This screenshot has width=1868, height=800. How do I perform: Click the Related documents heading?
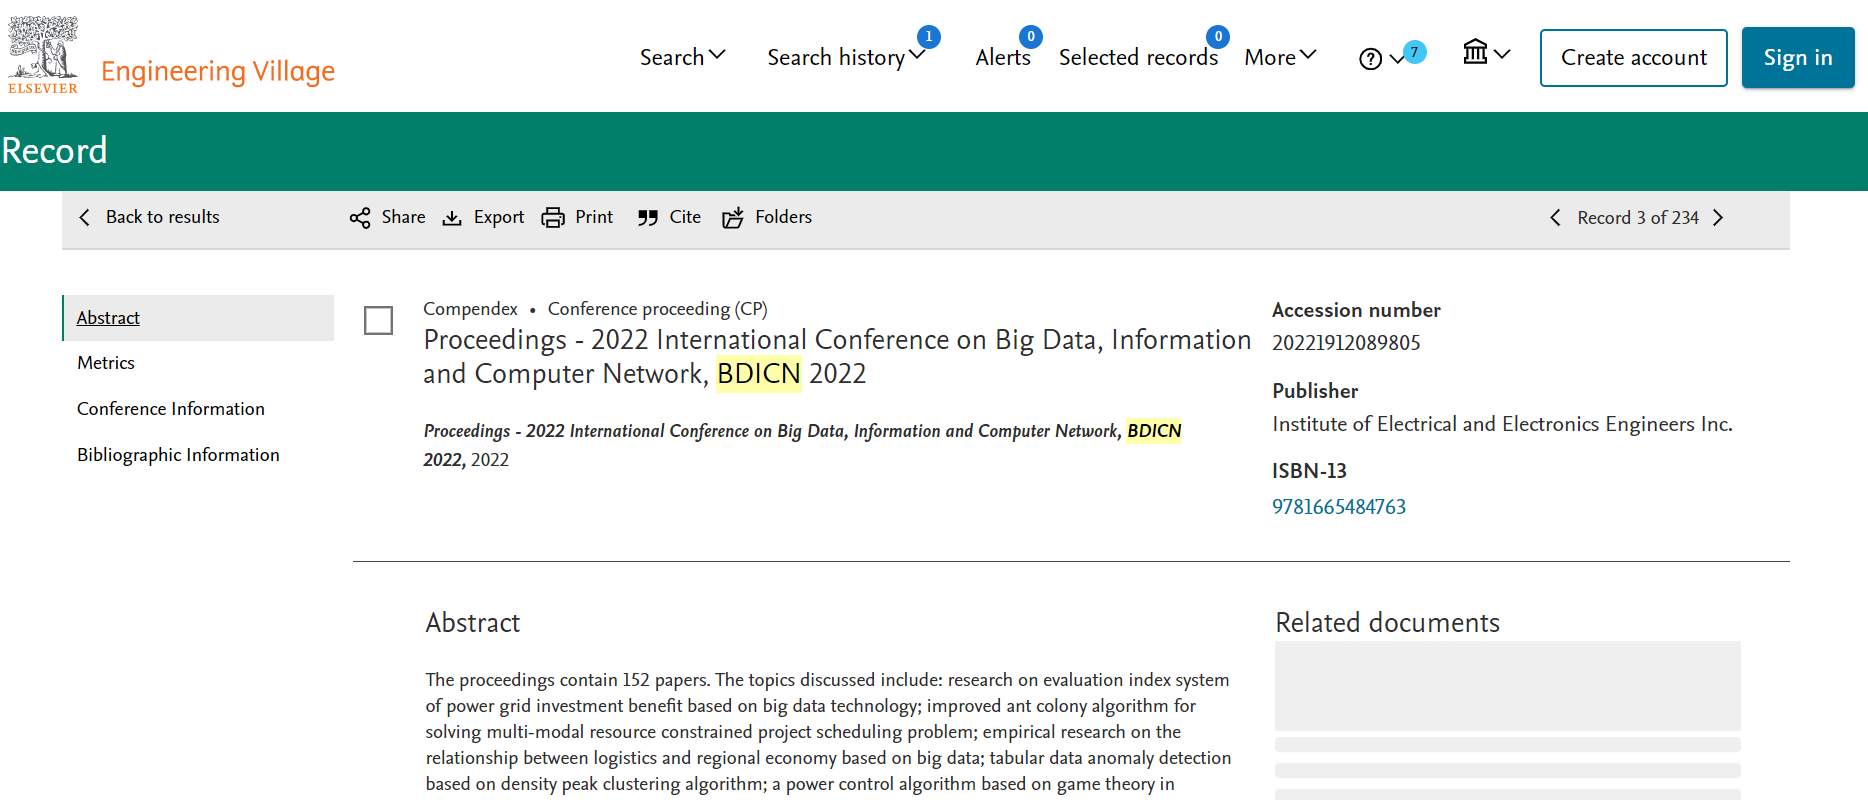point(1387,623)
